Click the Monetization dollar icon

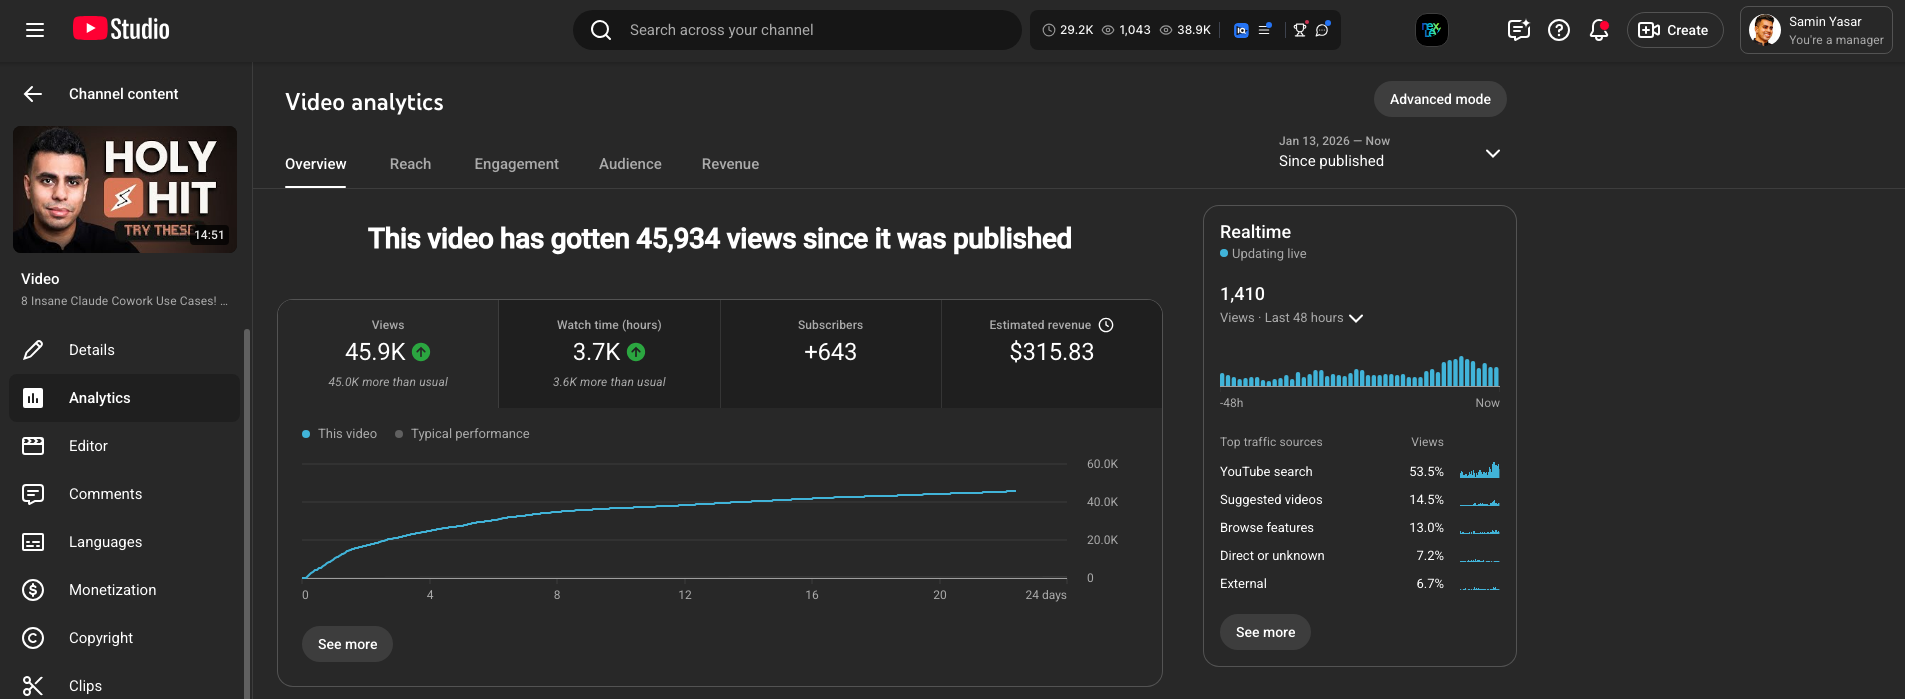pyautogui.click(x=33, y=590)
